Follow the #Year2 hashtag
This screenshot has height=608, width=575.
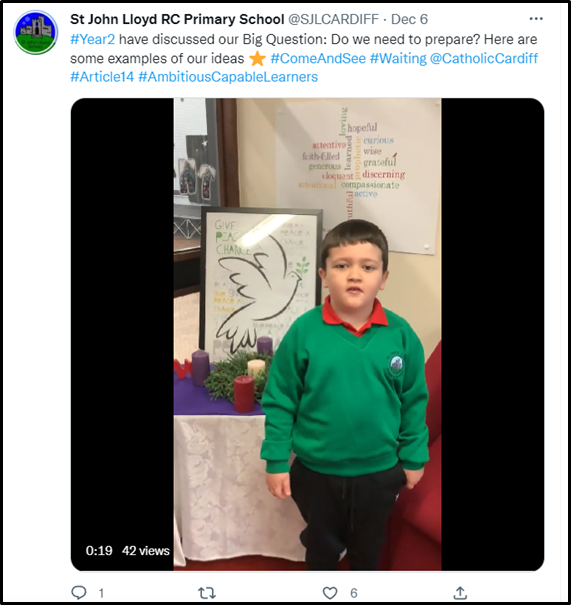tap(93, 39)
